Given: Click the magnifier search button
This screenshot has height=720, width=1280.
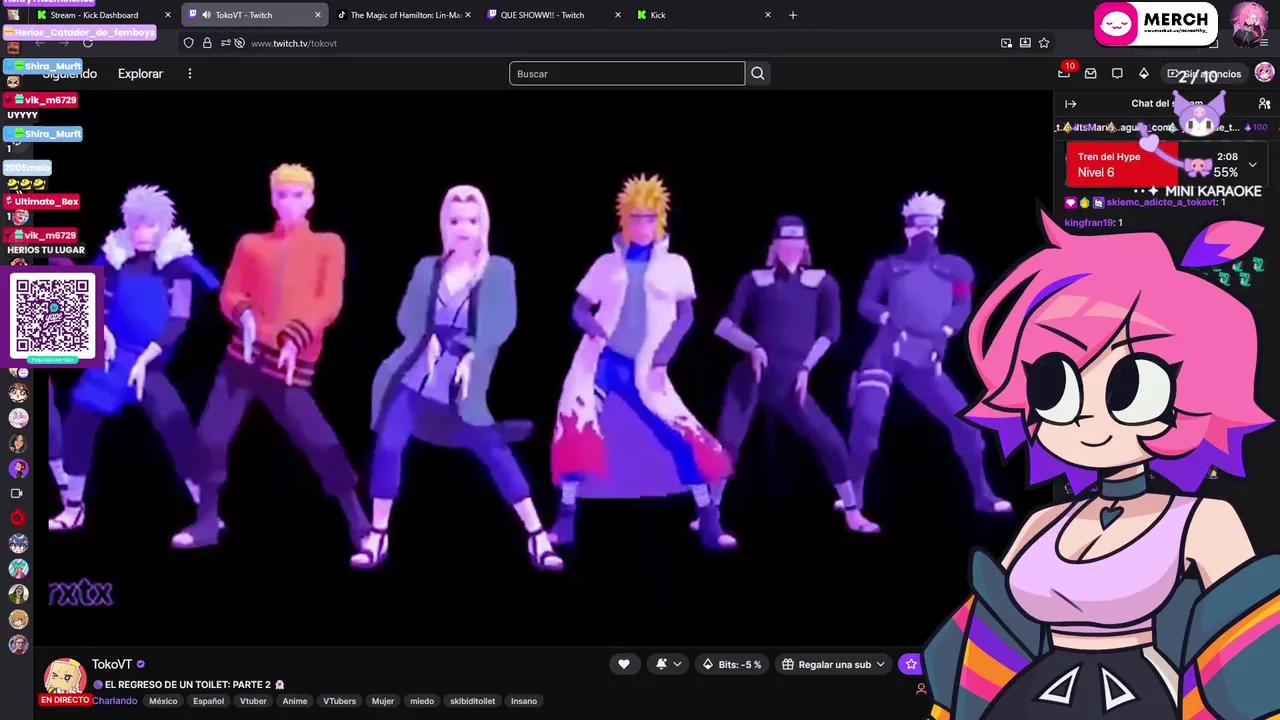Looking at the screenshot, I should coord(758,73).
